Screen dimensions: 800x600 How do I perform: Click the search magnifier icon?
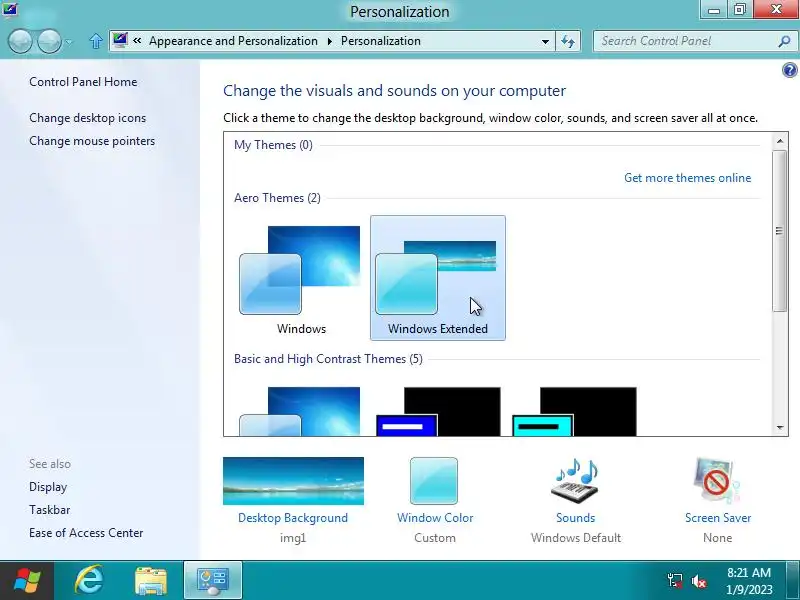pyautogui.click(x=784, y=41)
